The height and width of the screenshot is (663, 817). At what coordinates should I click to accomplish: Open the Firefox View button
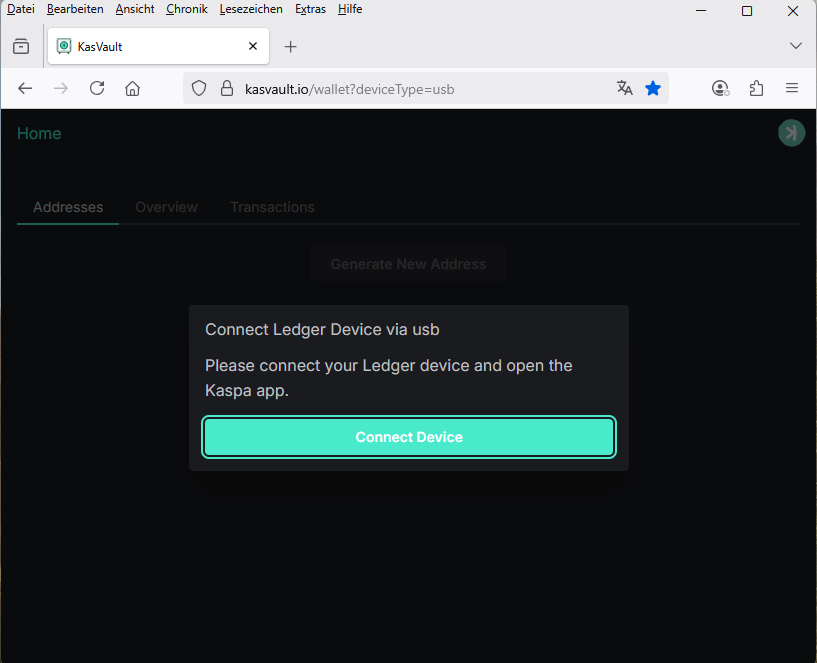(x=21, y=46)
